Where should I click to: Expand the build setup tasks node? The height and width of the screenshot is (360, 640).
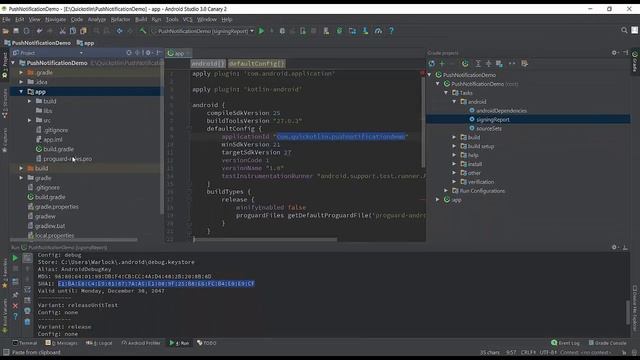coord(454,146)
